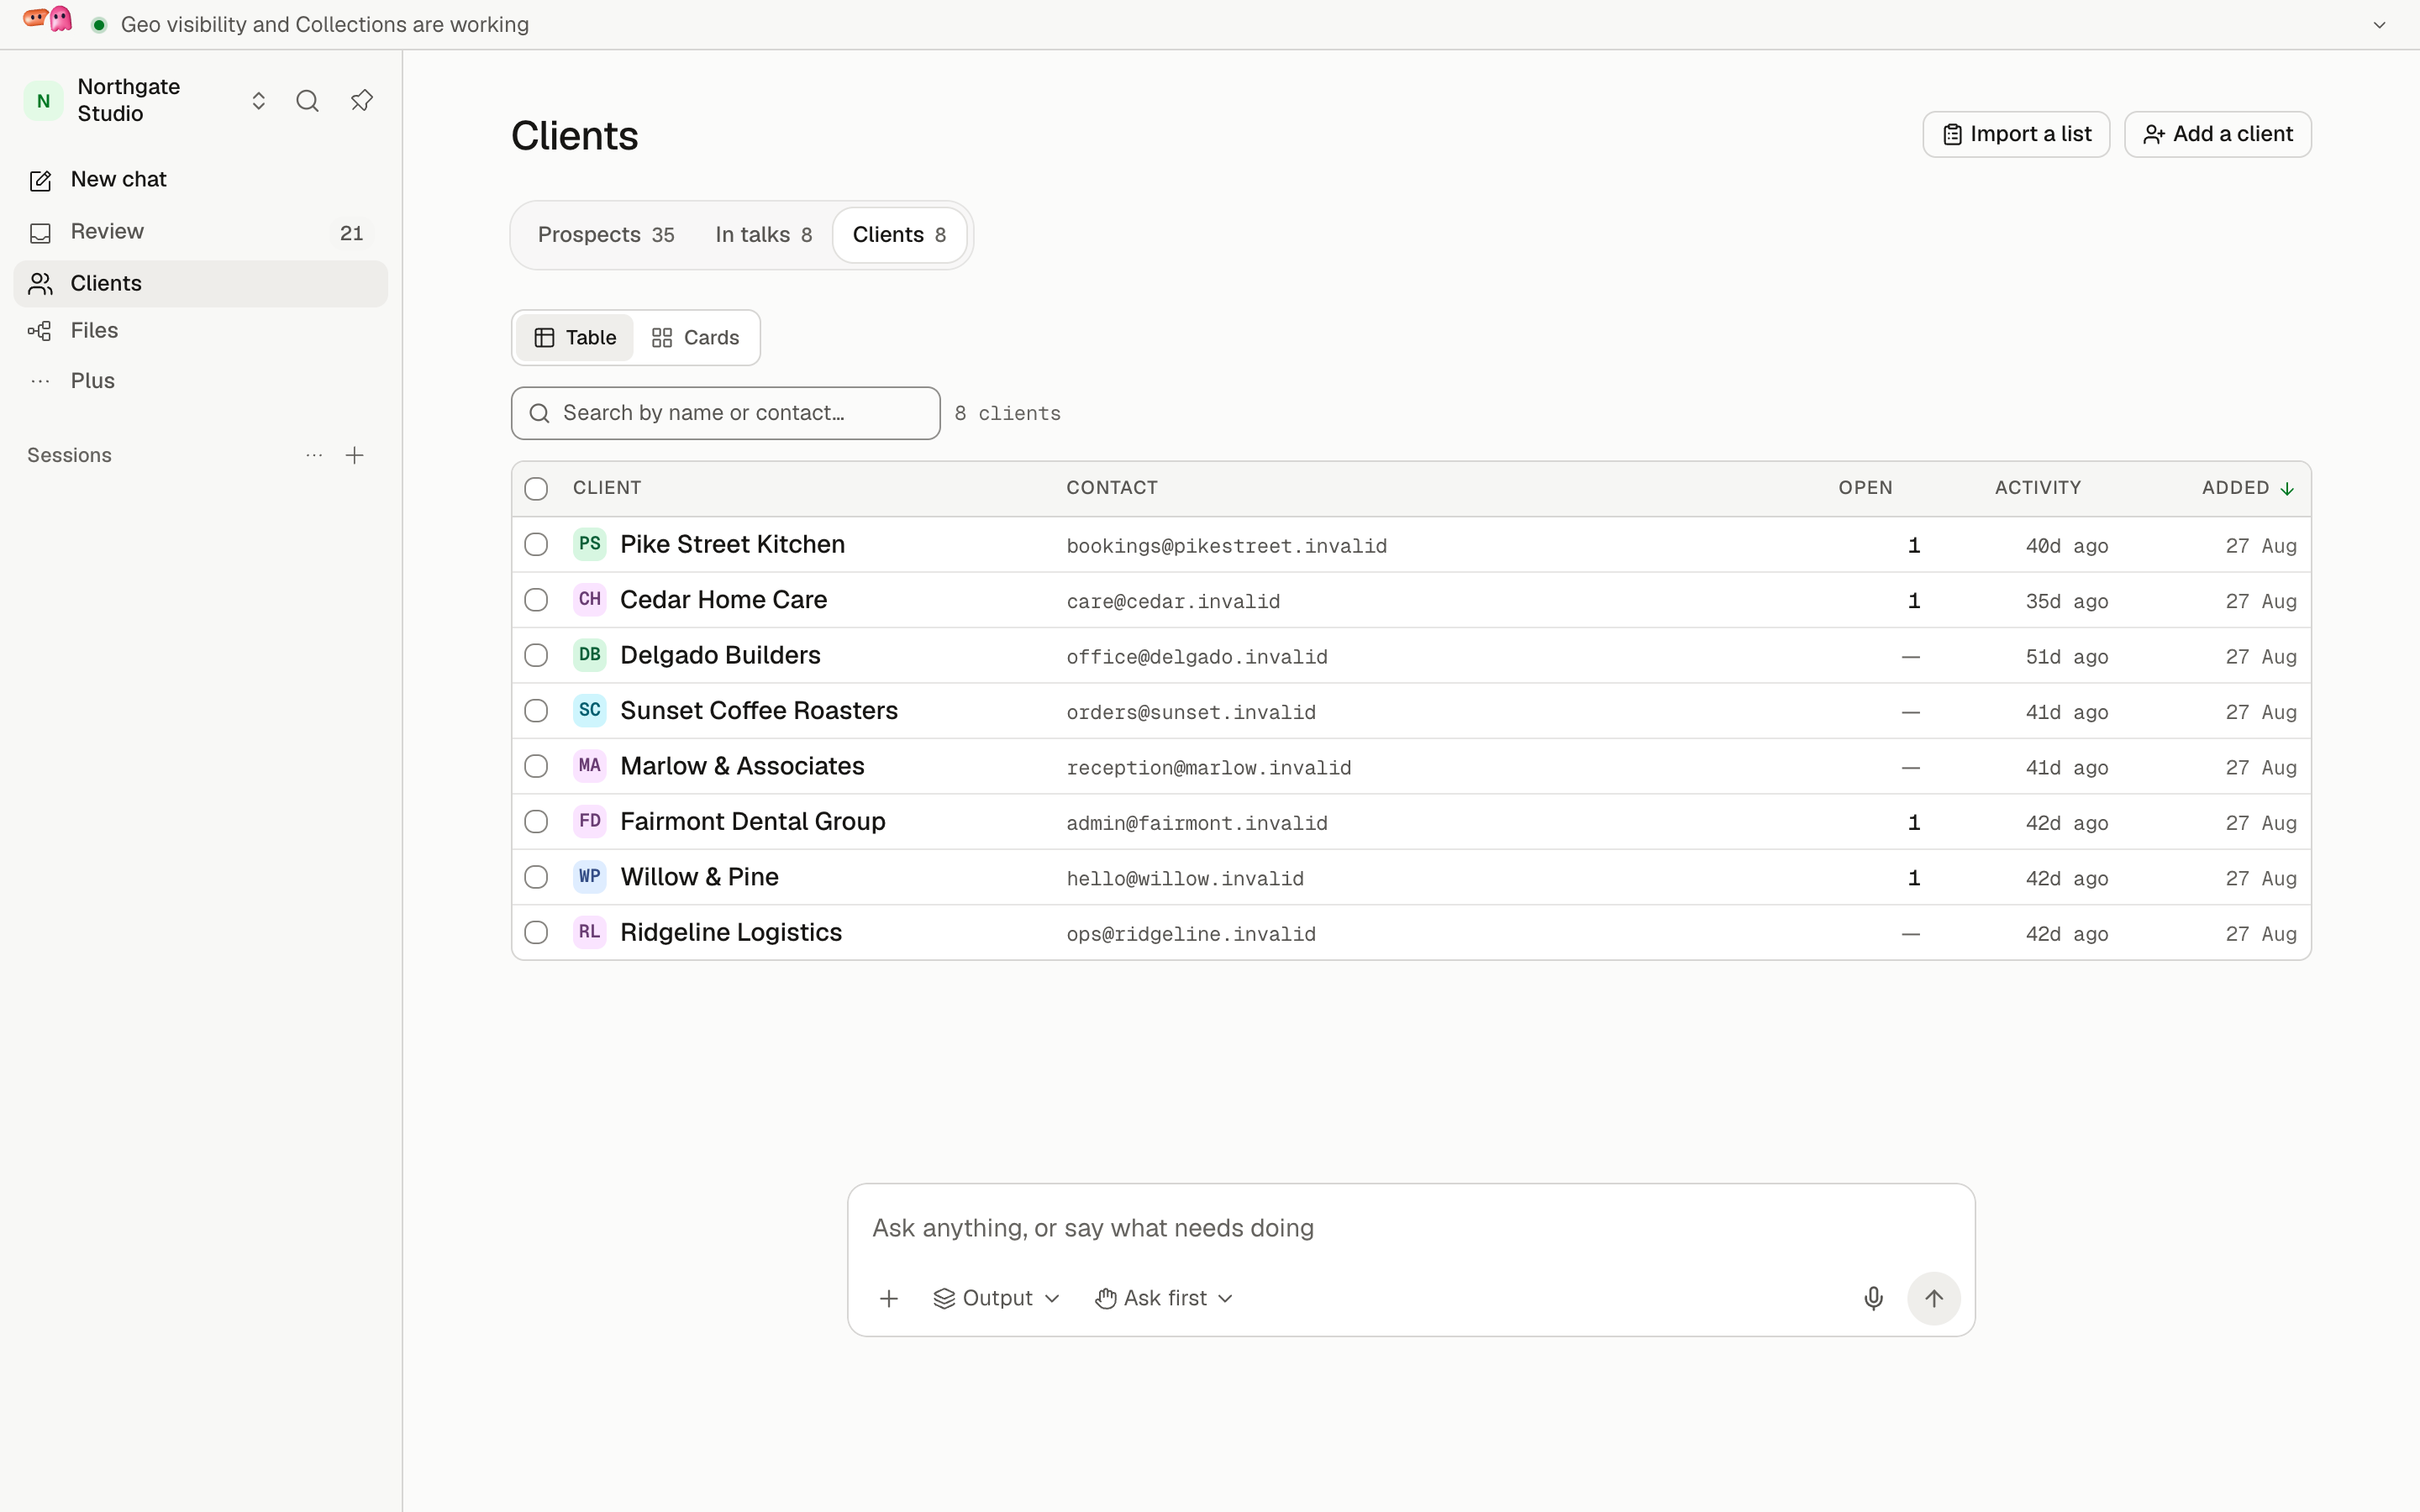Select Ridgeline Logistics row checkbox
Screen dimensions: 2420x1512
pyautogui.click(x=536, y=932)
